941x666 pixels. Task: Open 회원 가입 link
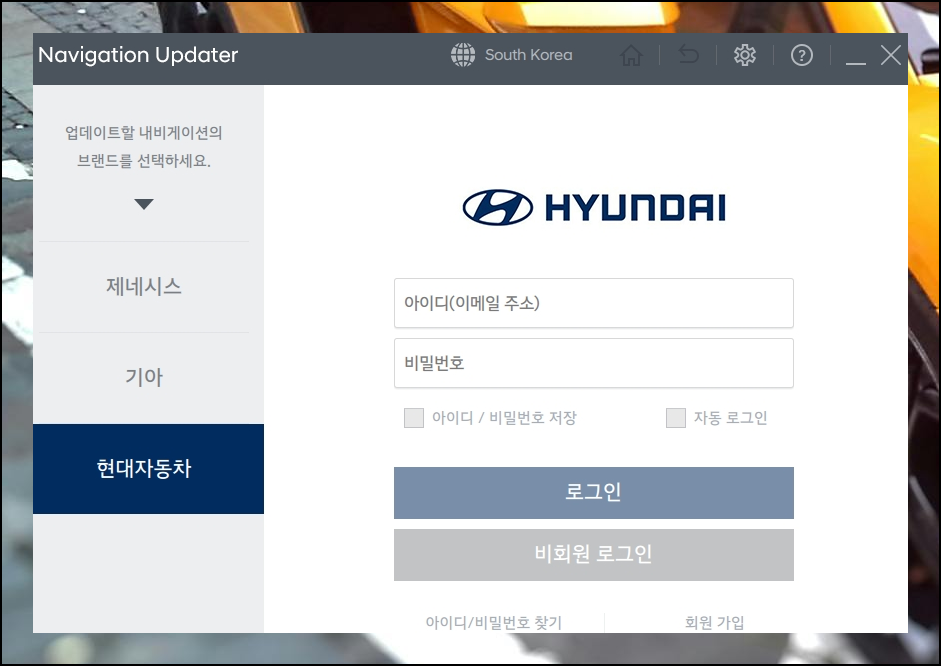pos(714,622)
